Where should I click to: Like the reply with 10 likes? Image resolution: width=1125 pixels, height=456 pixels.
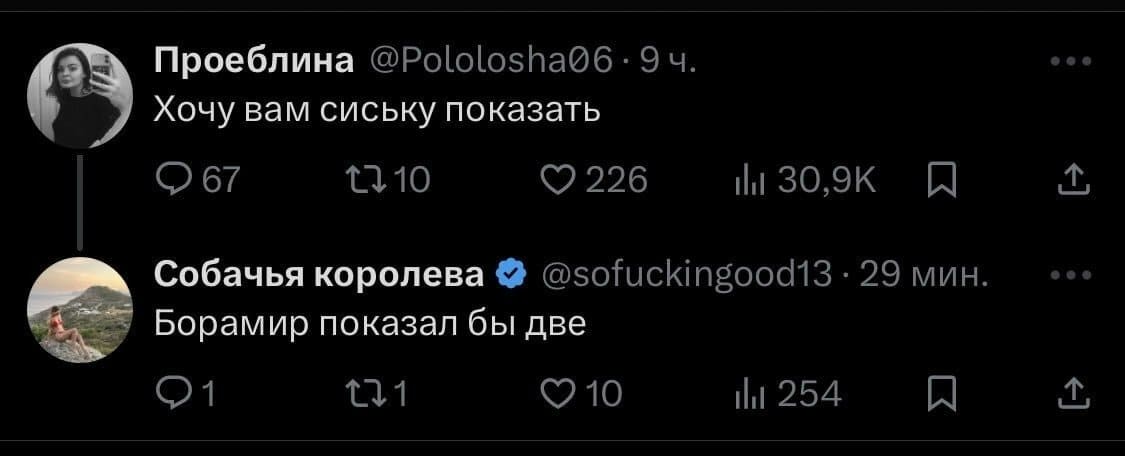(x=554, y=395)
